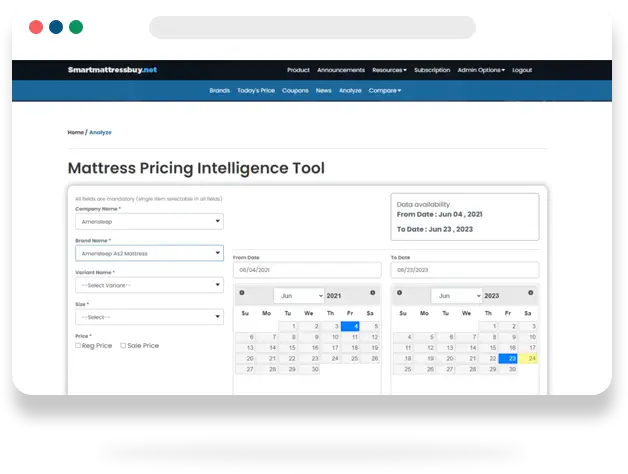Screen dimensions: 628x474
Task: Expand the Compare menu
Action: click(x=385, y=91)
